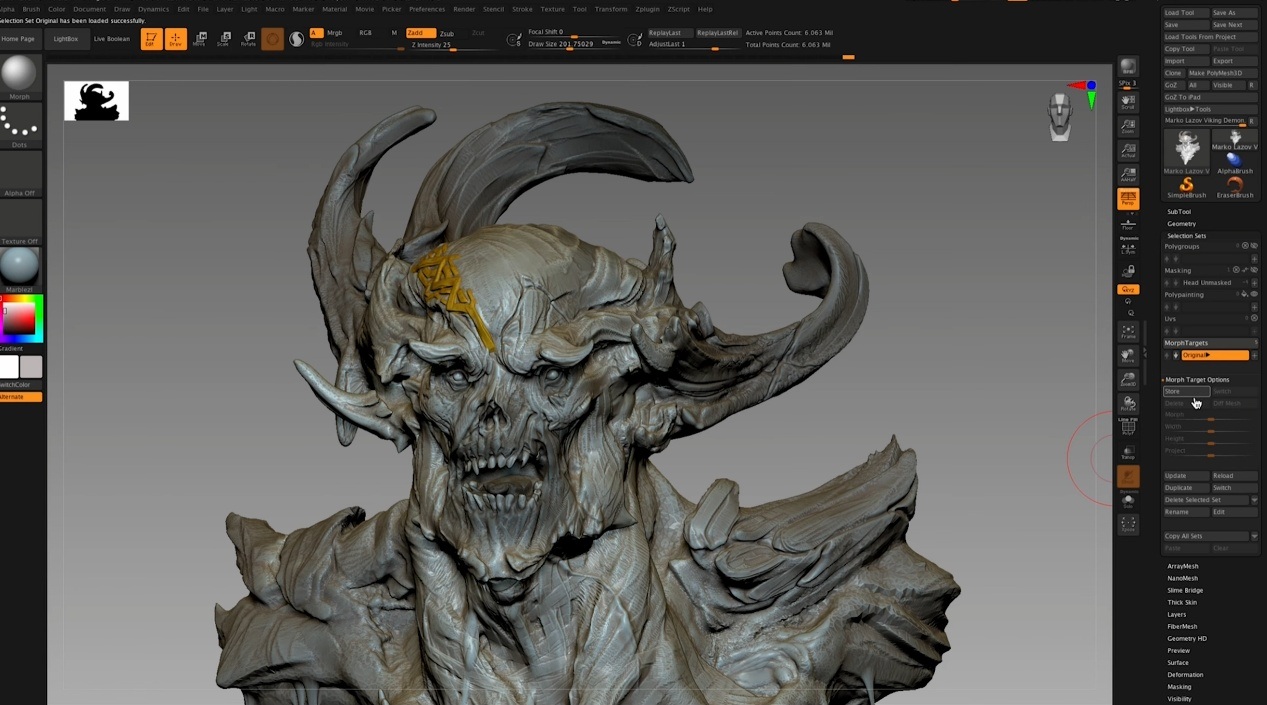Expand the Layers section

1176,614
